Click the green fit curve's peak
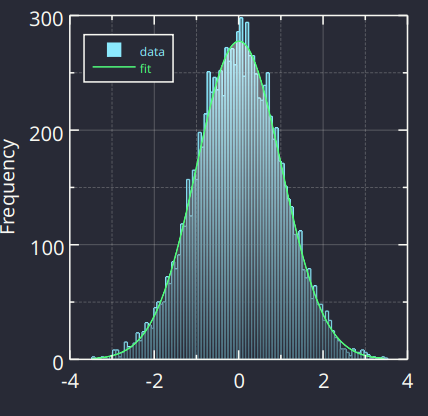Image resolution: width=428 pixels, height=416 pixels. pyautogui.click(x=239, y=42)
